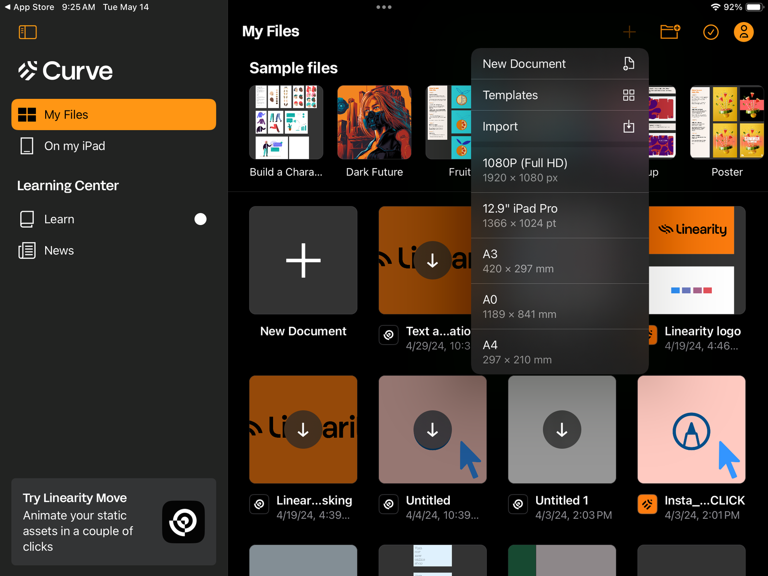
Task: Download the Untitled 1 file
Action: [x=562, y=430]
